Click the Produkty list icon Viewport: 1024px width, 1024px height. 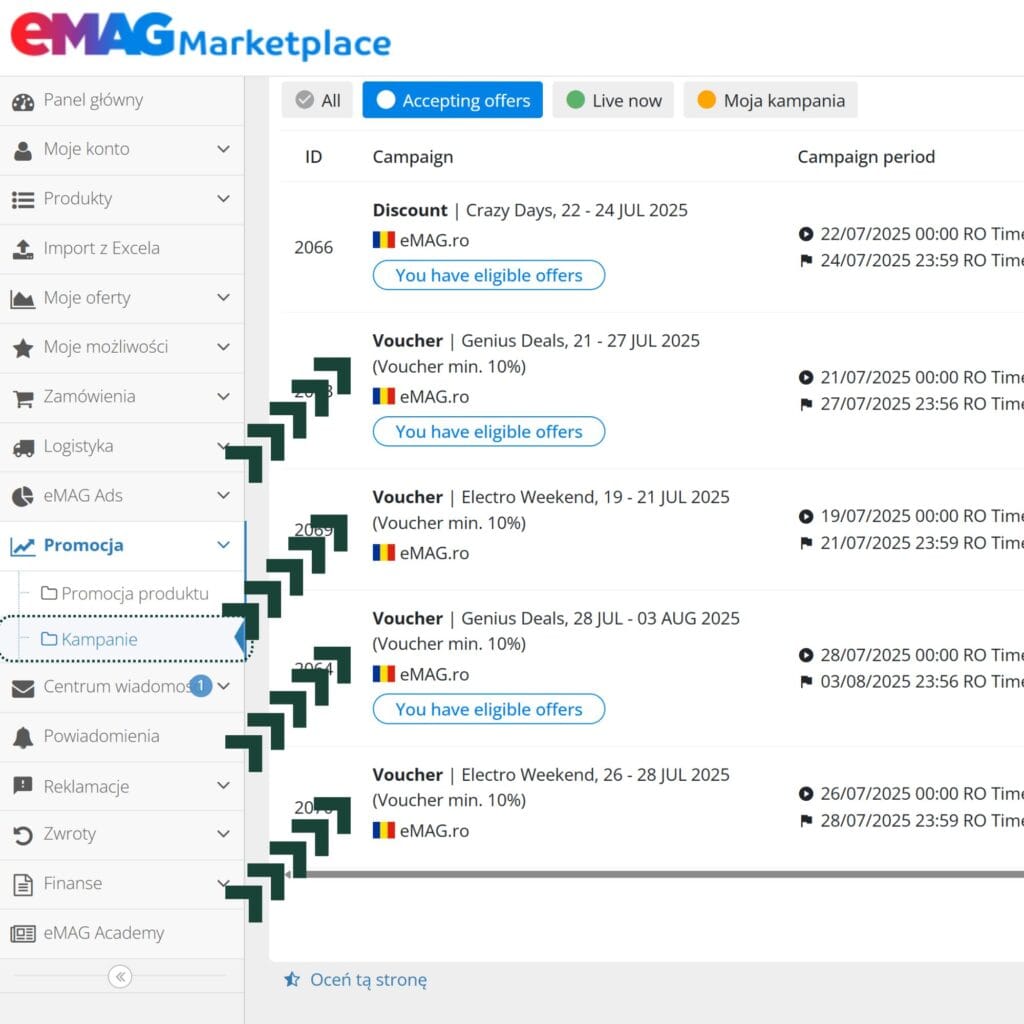[23, 200]
